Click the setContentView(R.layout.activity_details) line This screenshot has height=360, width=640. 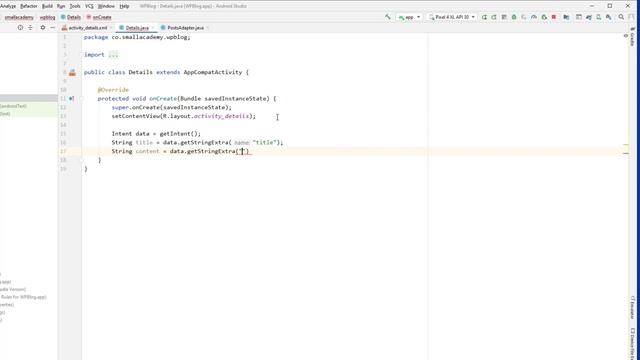[184, 116]
